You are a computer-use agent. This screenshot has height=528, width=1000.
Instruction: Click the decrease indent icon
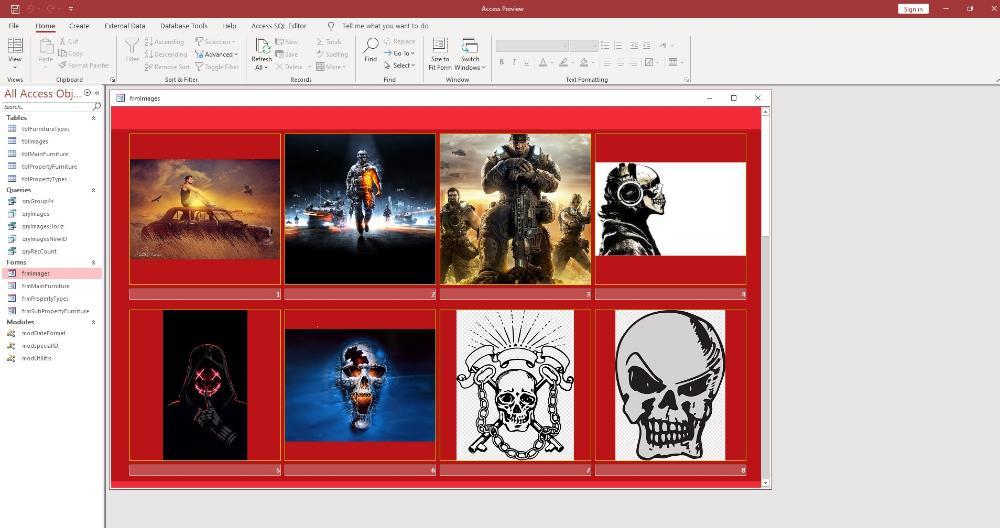(x=633, y=45)
